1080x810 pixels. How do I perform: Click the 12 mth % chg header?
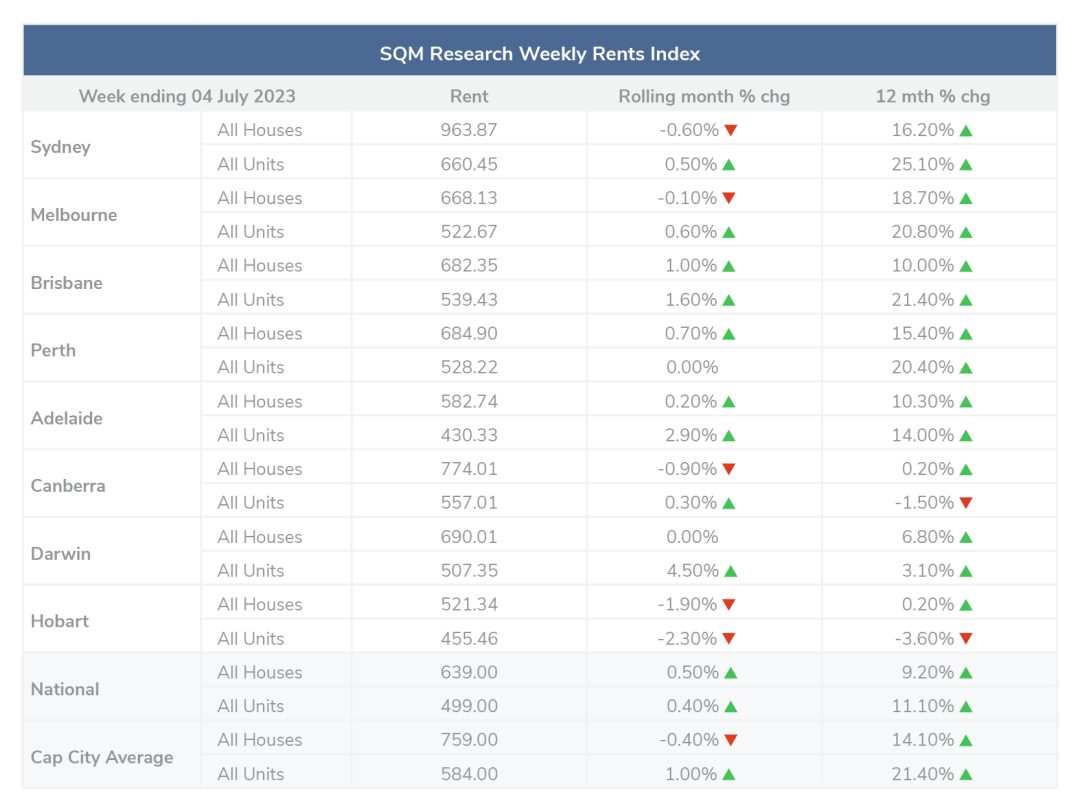click(x=933, y=96)
